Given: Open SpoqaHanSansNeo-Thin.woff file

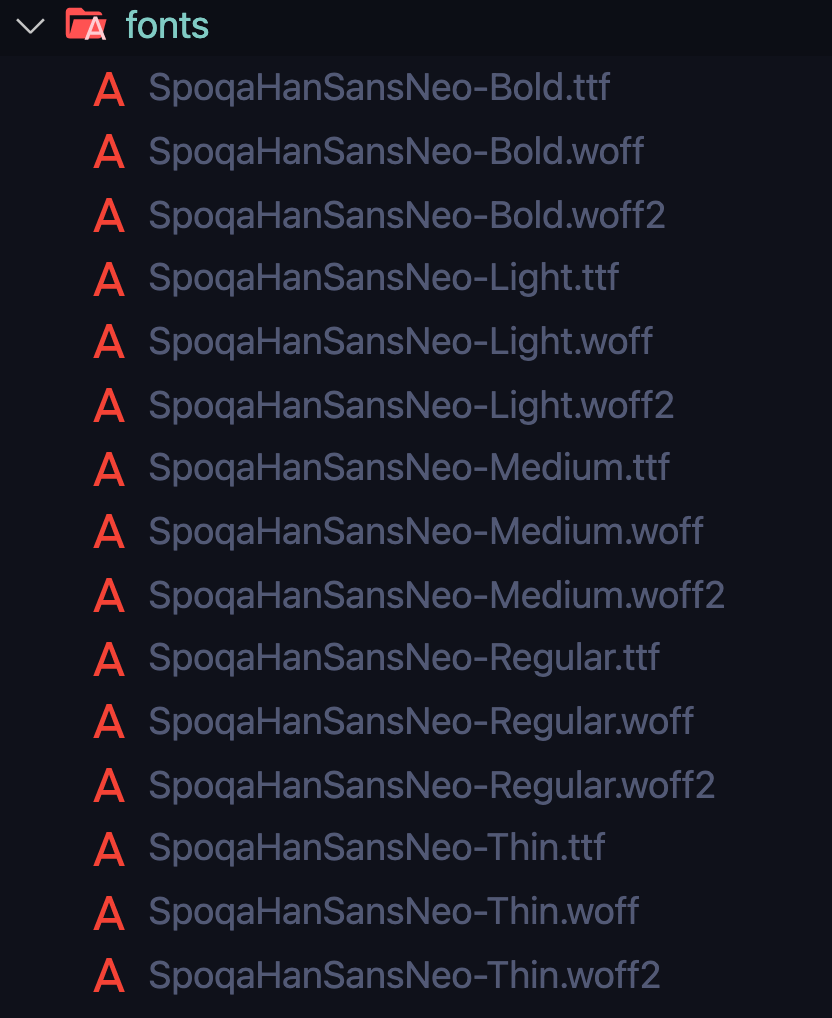Looking at the screenshot, I should 394,912.
